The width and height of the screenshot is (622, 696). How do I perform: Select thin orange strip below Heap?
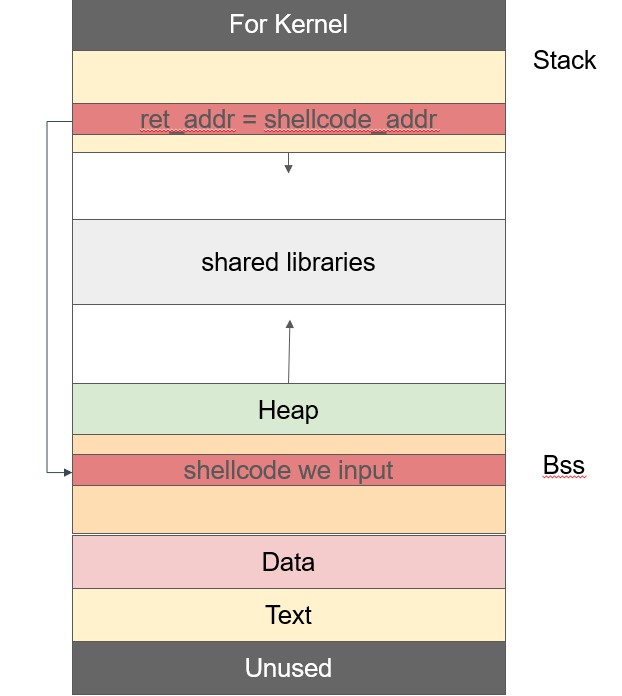(289, 444)
